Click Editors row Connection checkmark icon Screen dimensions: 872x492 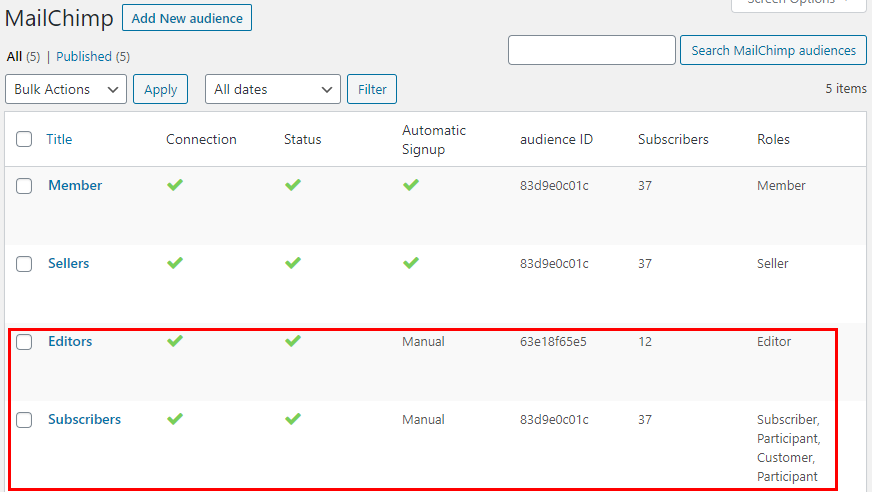click(175, 340)
